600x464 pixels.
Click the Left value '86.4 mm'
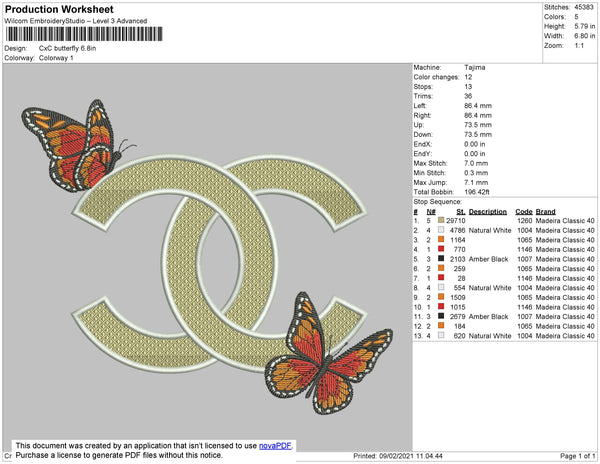pyautogui.click(x=478, y=106)
